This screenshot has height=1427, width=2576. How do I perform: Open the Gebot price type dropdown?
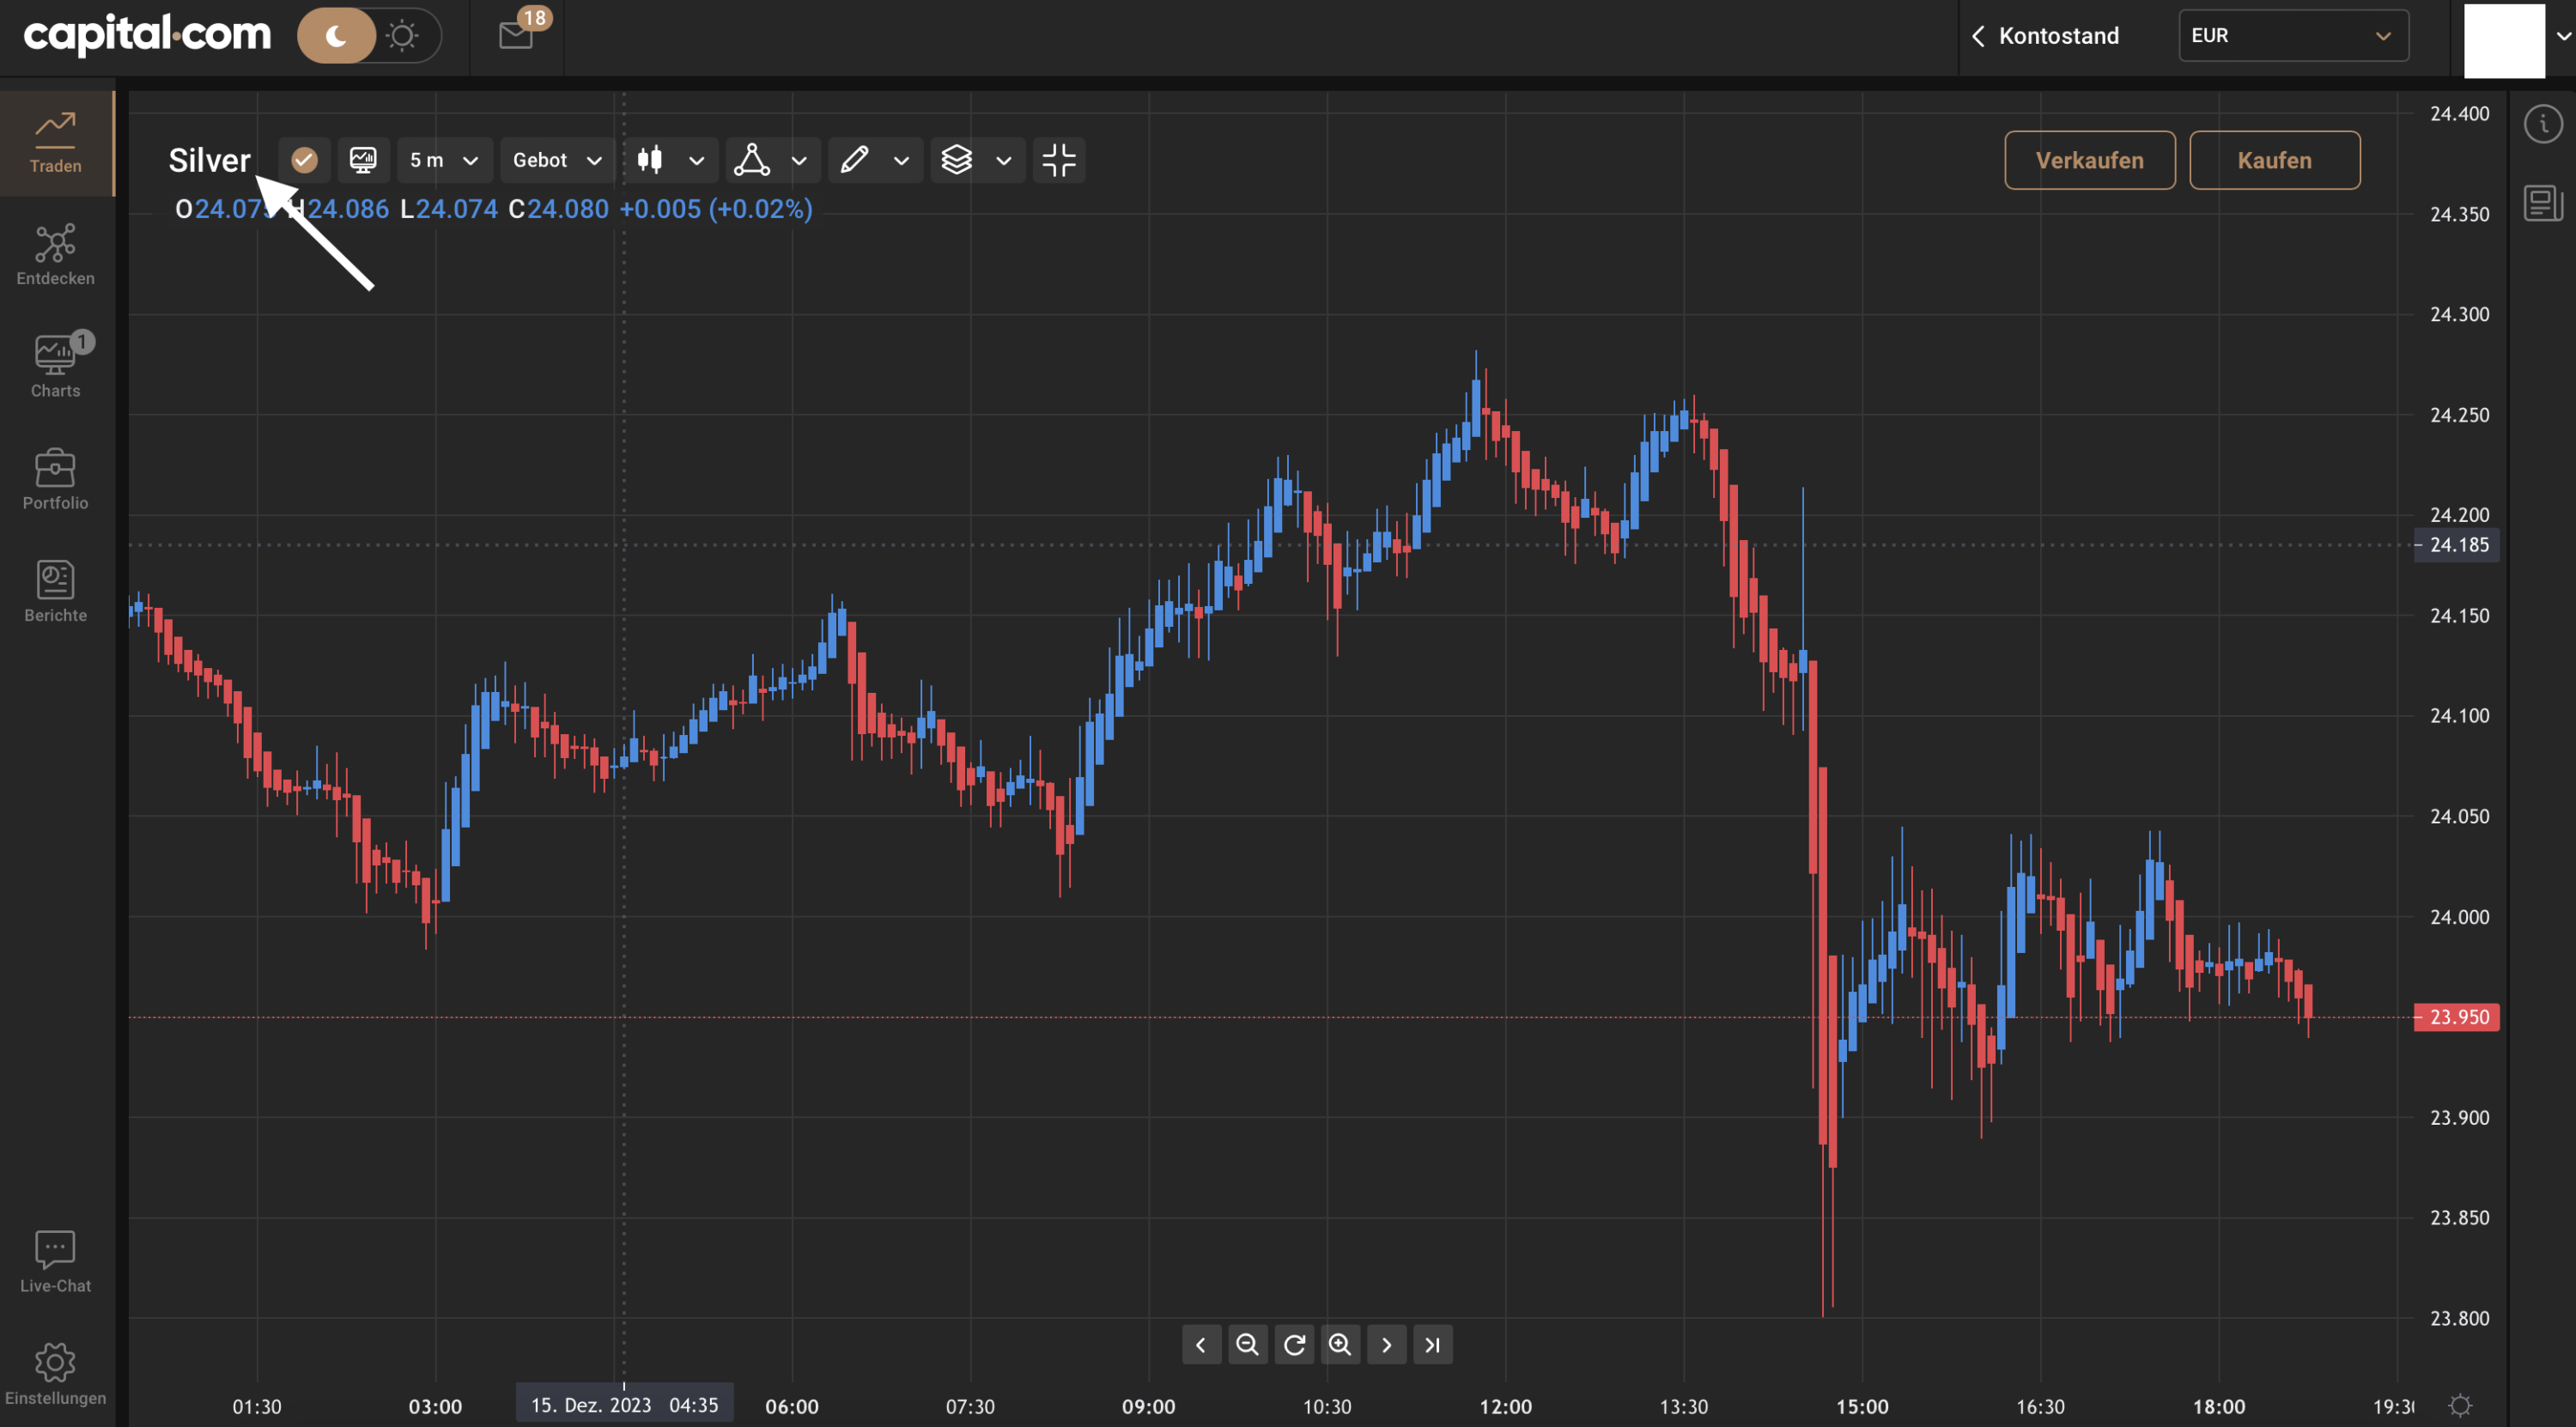(557, 160)
